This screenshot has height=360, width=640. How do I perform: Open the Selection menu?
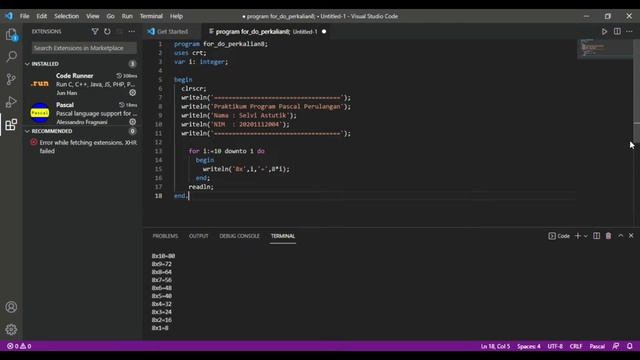67,16
